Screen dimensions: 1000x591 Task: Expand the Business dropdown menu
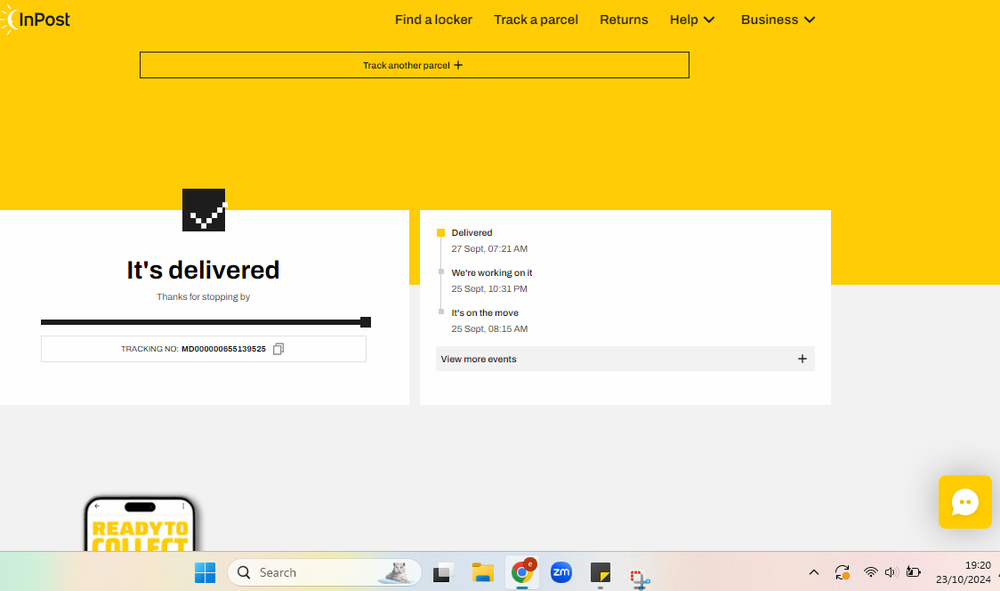[778, 19]
